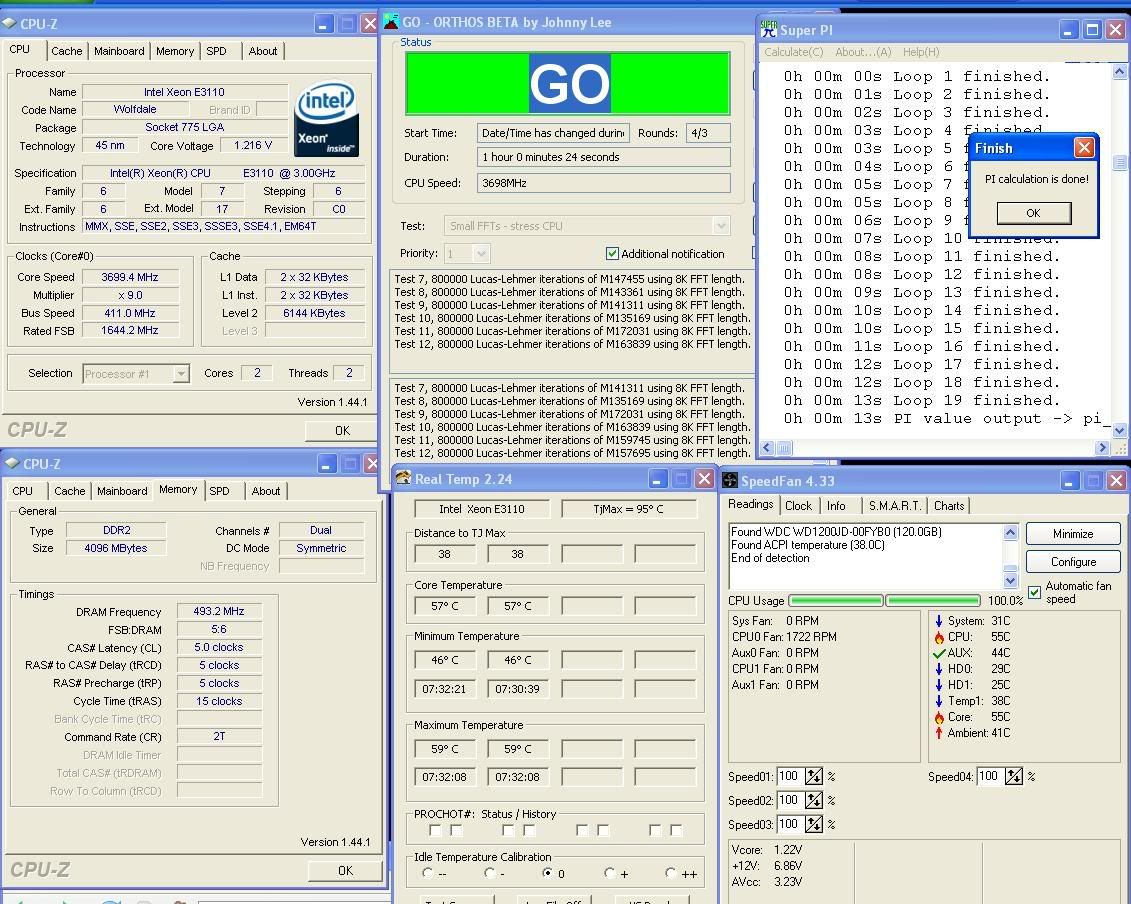The image size is (1131, 904).
Task: Open the Charts tab in SpeedFan
Action: pos(948,506)
